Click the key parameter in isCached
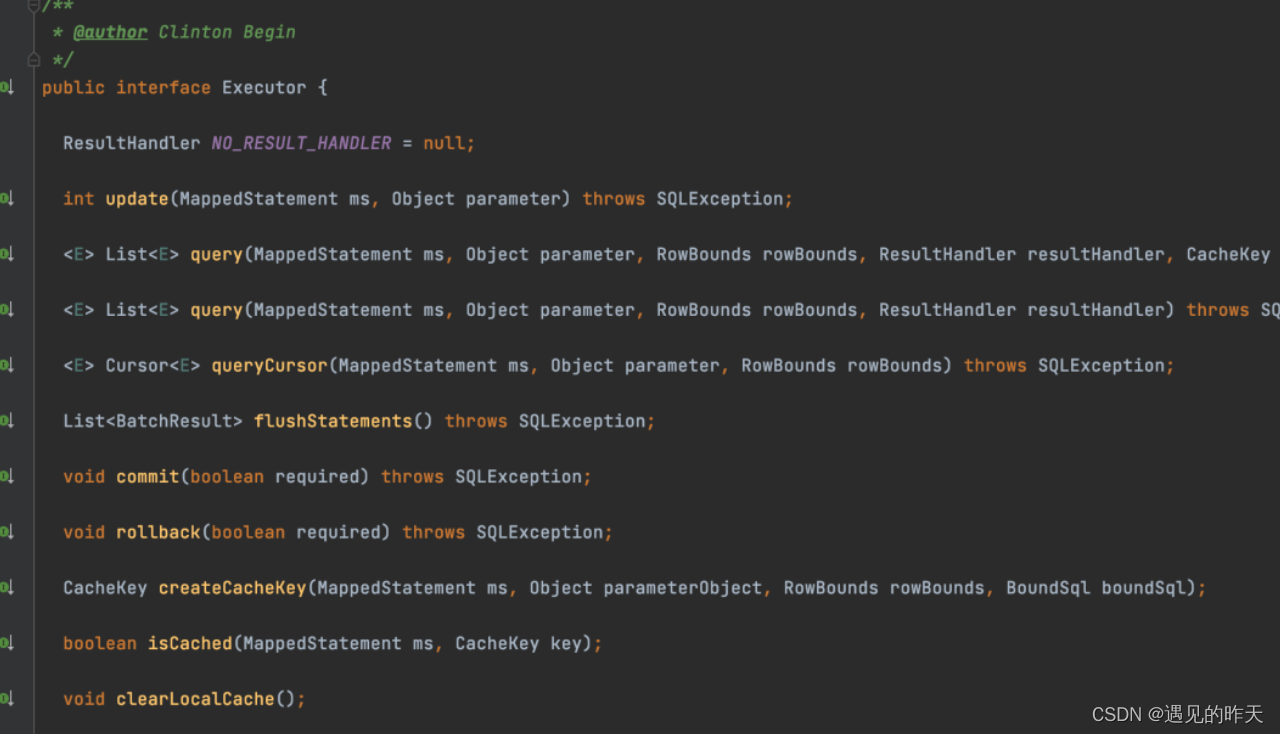This screenshot has width=1280, height=734. 566,644
